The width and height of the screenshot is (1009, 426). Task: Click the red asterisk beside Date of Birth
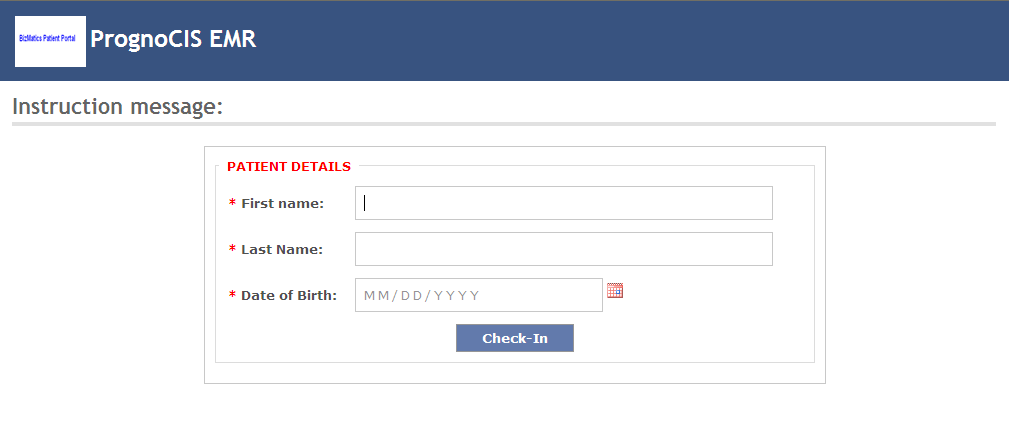[x=232, y=295]
